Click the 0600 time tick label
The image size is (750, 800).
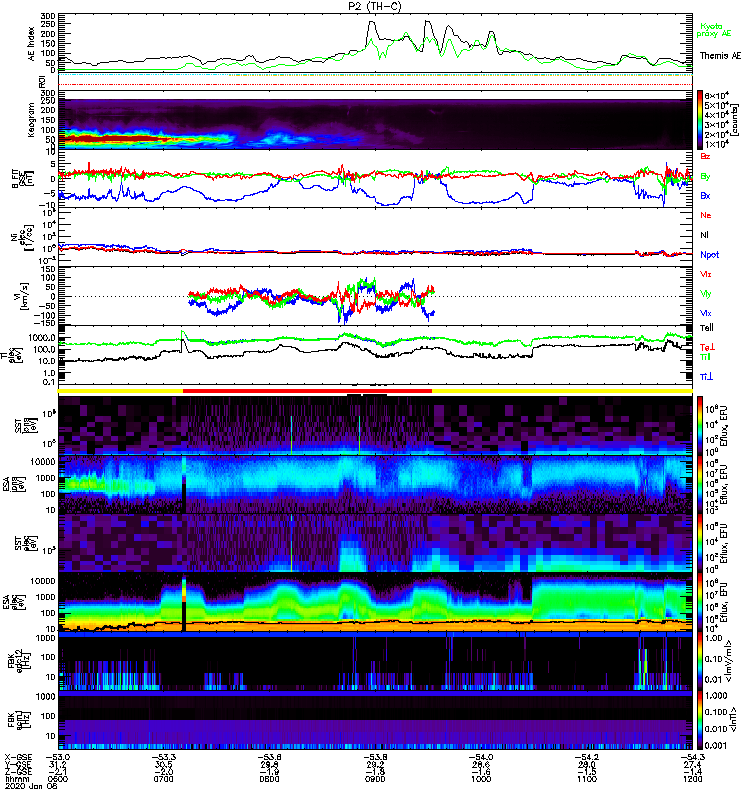pyautogui.click(x=58, y=779)
